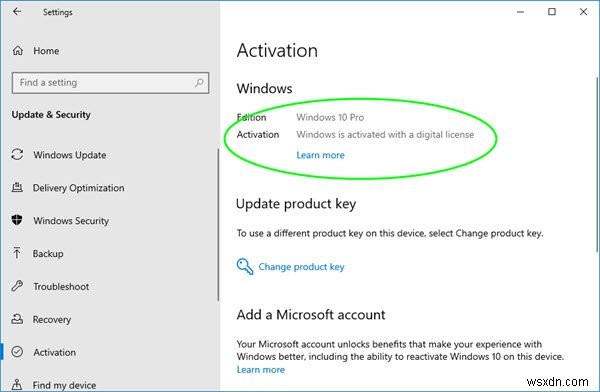Click the search magnifier icon
Image resolution: width=600 pixels, height=392 pixels.
pyautogui.click(x=199, y=82)
